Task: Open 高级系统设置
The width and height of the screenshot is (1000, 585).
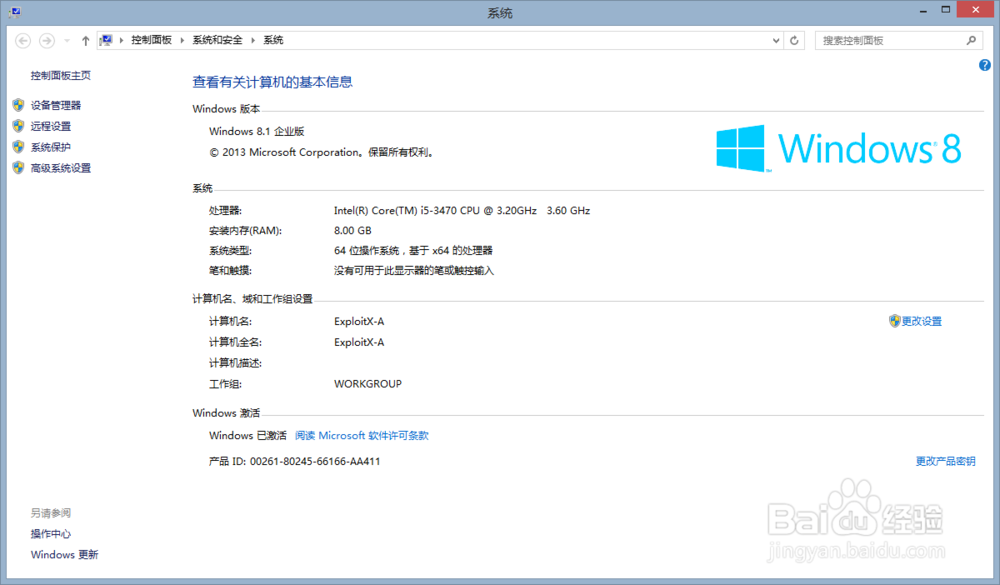Action: pyautogui.click(x=61, y=168)
